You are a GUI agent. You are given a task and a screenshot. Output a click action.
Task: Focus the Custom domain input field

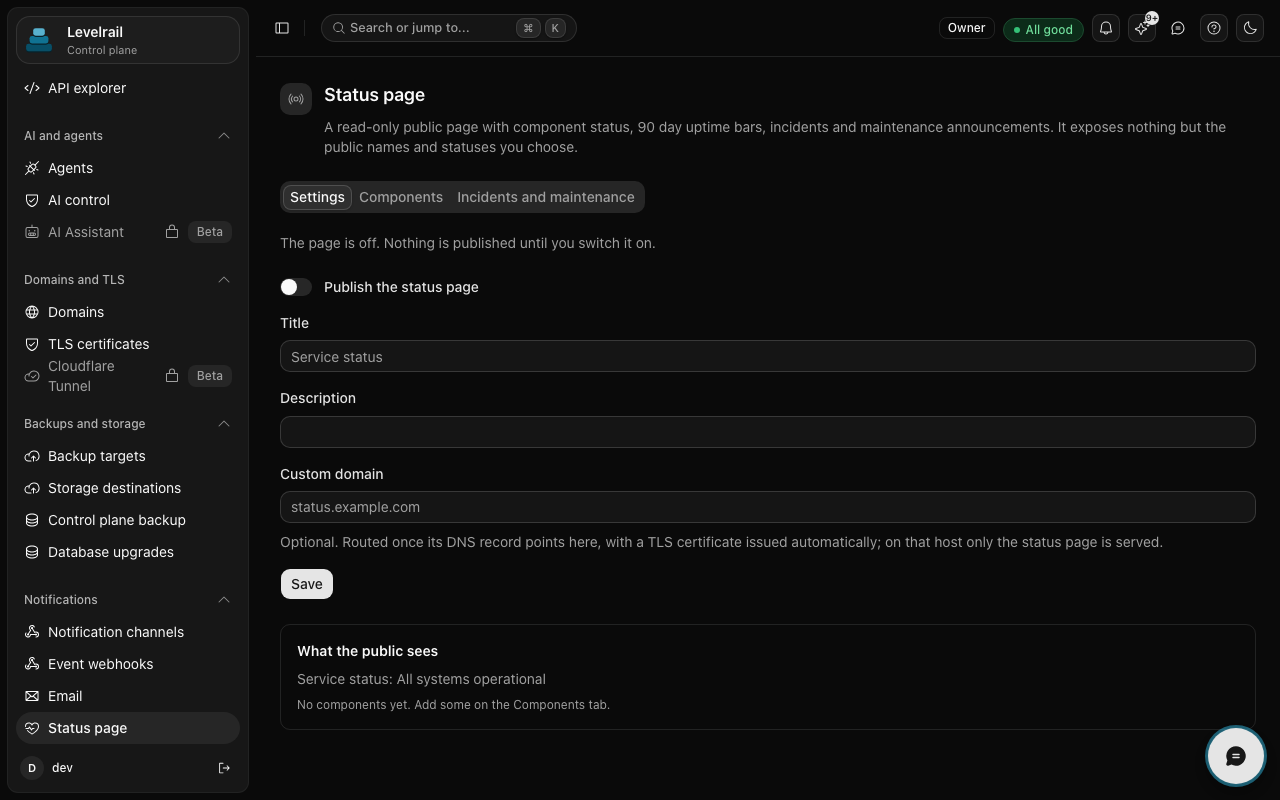[x=768, y=507]
